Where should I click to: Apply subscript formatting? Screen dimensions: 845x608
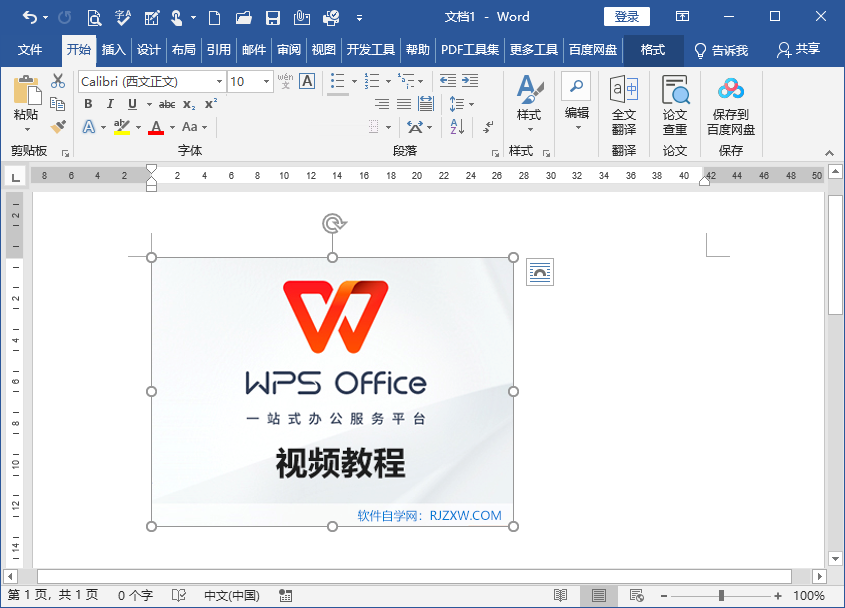pyautogui.click(x=189, y=103)
